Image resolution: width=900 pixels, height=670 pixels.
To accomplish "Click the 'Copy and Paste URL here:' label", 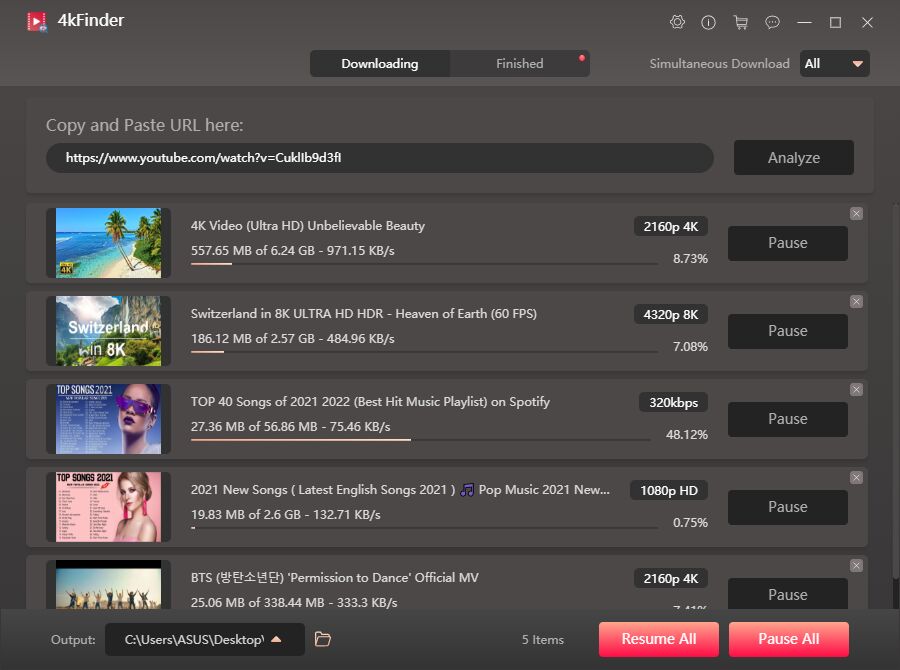I will pyautogui.click(x=145, y=125).
